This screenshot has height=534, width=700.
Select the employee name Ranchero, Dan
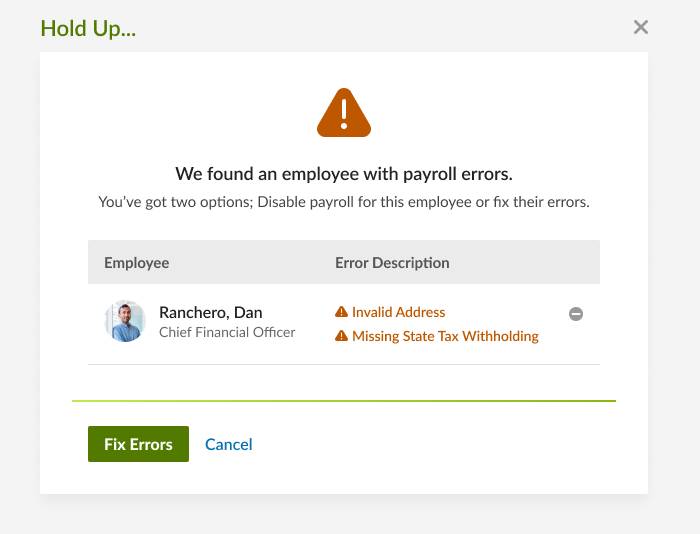211,313
